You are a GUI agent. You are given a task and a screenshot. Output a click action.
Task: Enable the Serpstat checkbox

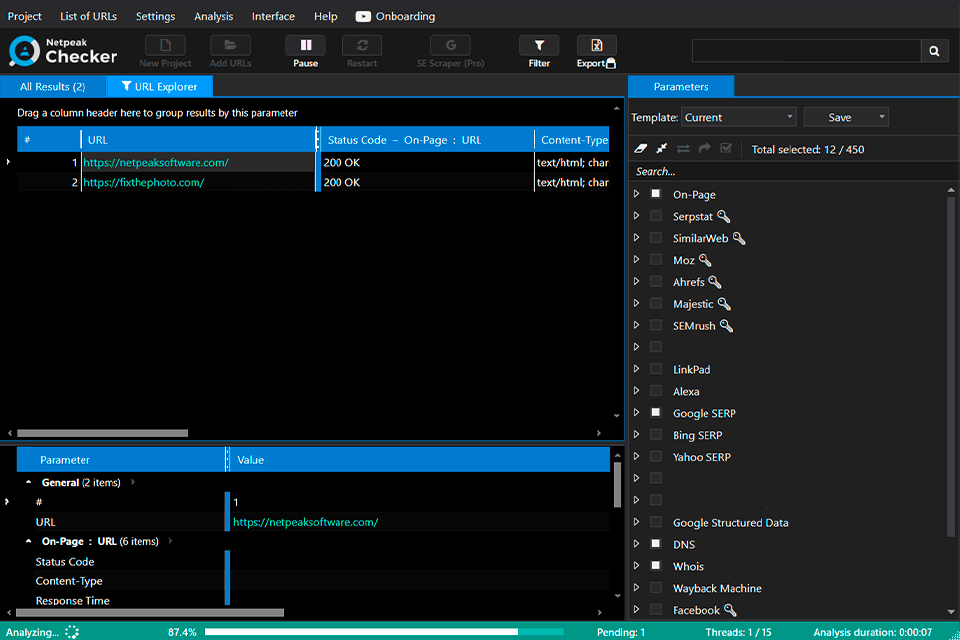(x=656, y=216)
